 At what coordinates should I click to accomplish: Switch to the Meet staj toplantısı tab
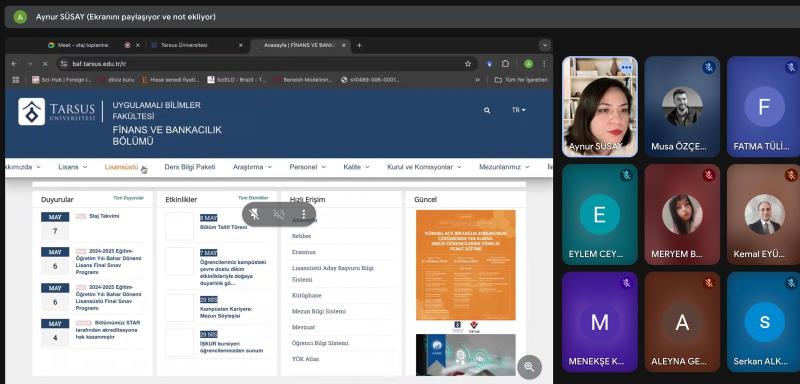pyautogui.click(x=83, y=45)
